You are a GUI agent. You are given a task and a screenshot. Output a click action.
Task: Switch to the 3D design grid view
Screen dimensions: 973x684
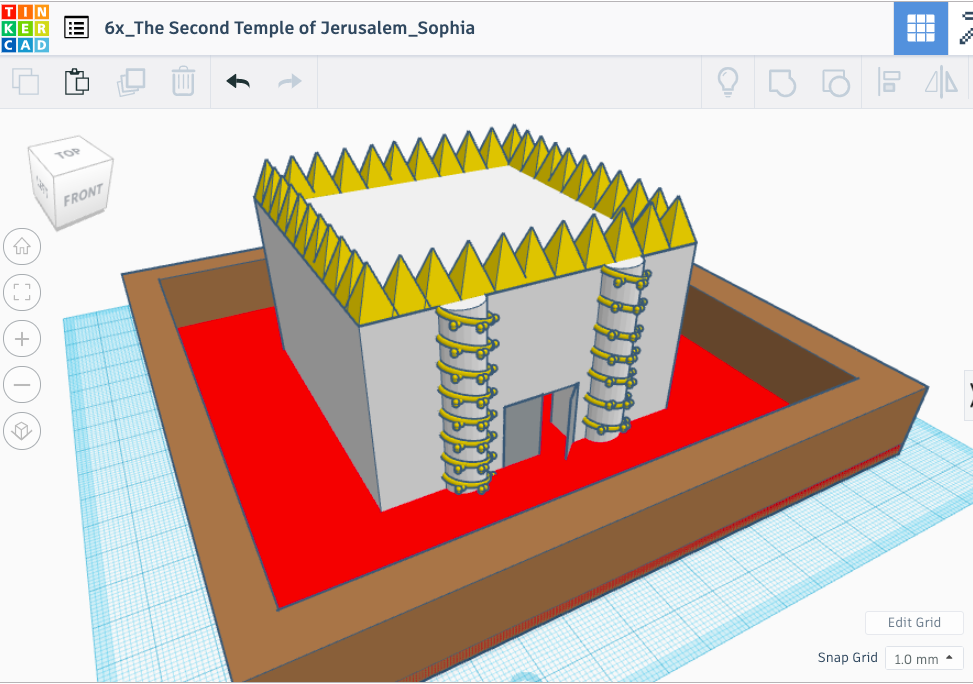point(920,28)
